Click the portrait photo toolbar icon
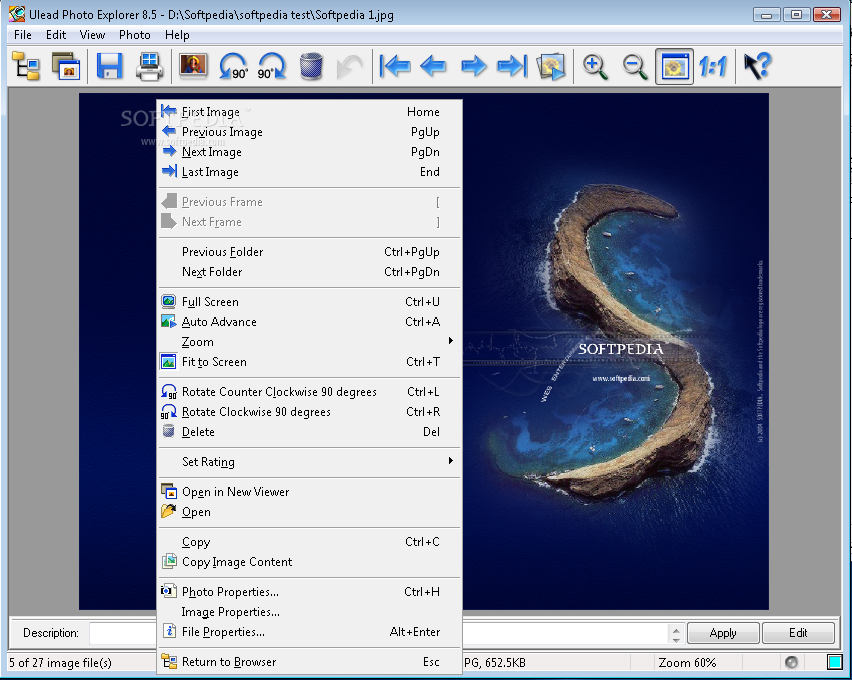The width and height of the screenshot is (852, 680). (x=193, y=66)
